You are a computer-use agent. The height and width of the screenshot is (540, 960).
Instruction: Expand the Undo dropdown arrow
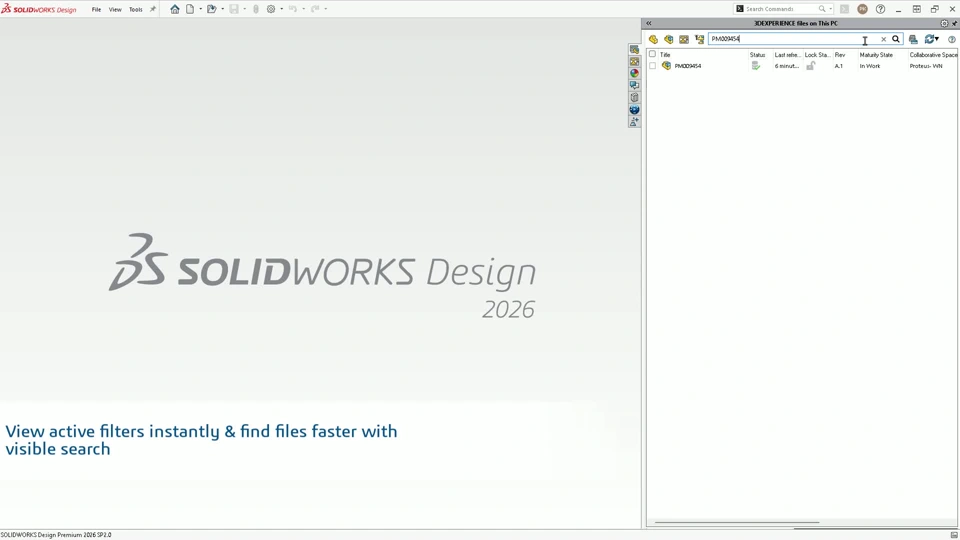tap(304, 9)
